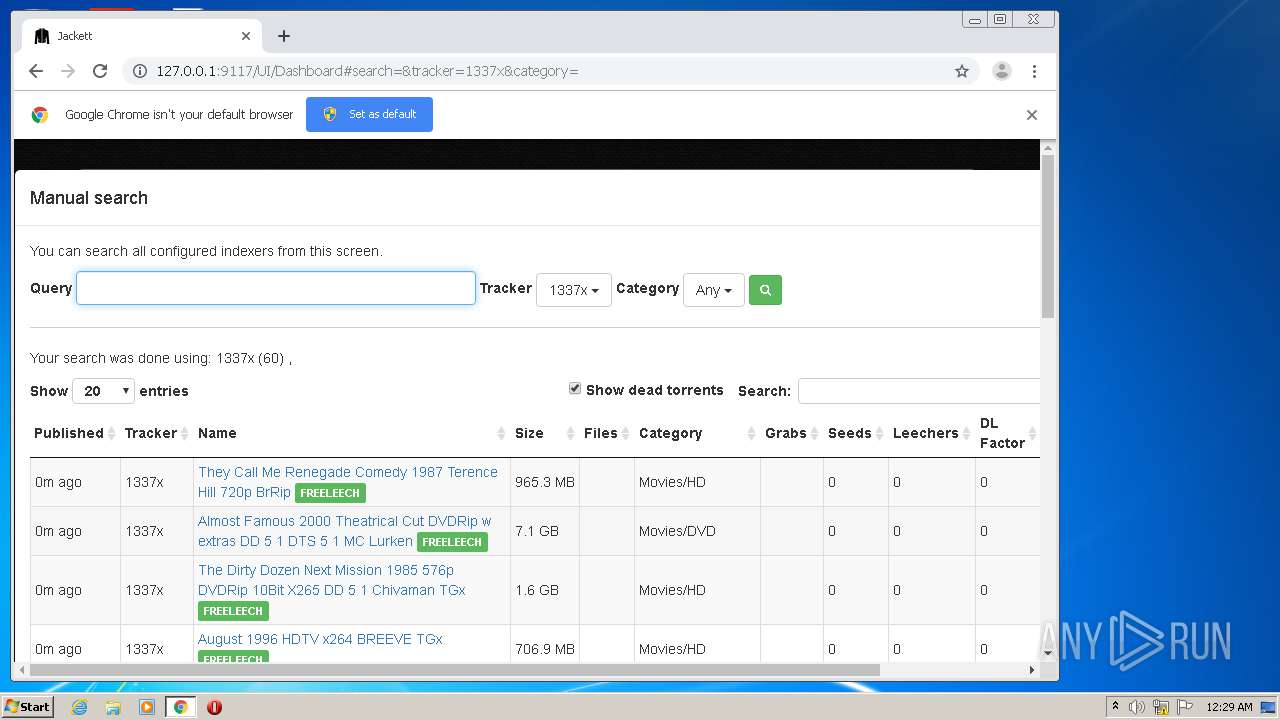Click the 965.3 MB size cell

tap(545, 482)
